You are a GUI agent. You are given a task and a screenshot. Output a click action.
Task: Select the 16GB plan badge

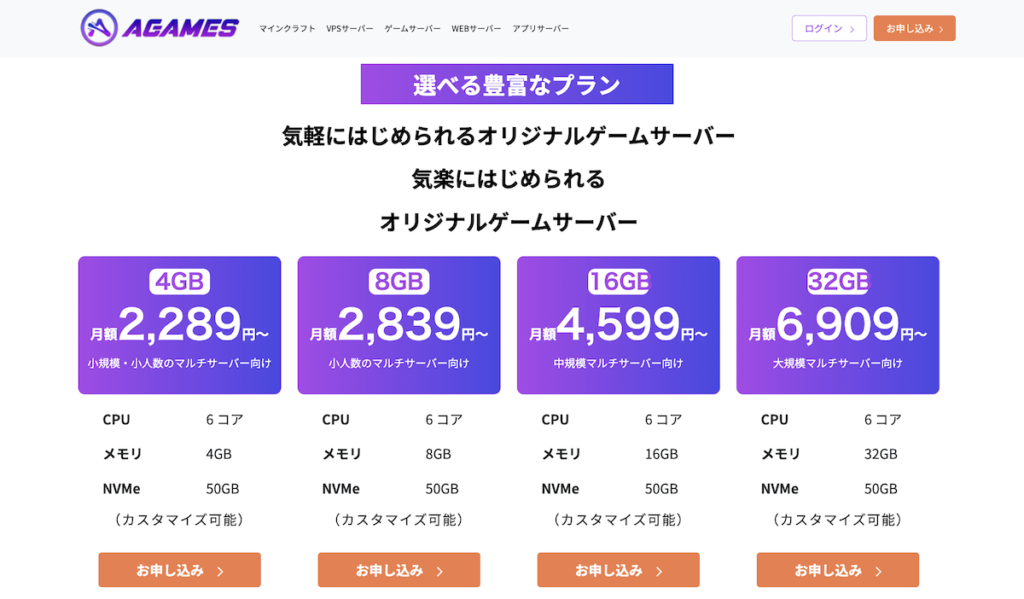pyautogui.click(x=618, y=281)
